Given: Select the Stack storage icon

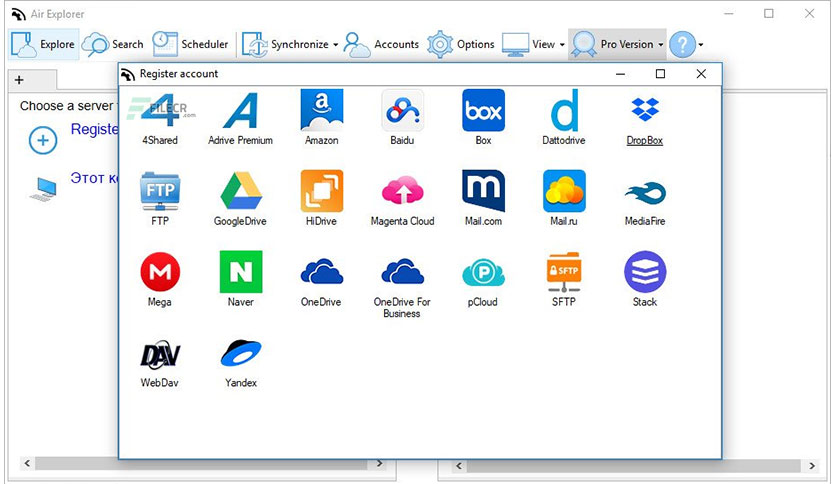Looking at the screenshot, I should point(645,272).
